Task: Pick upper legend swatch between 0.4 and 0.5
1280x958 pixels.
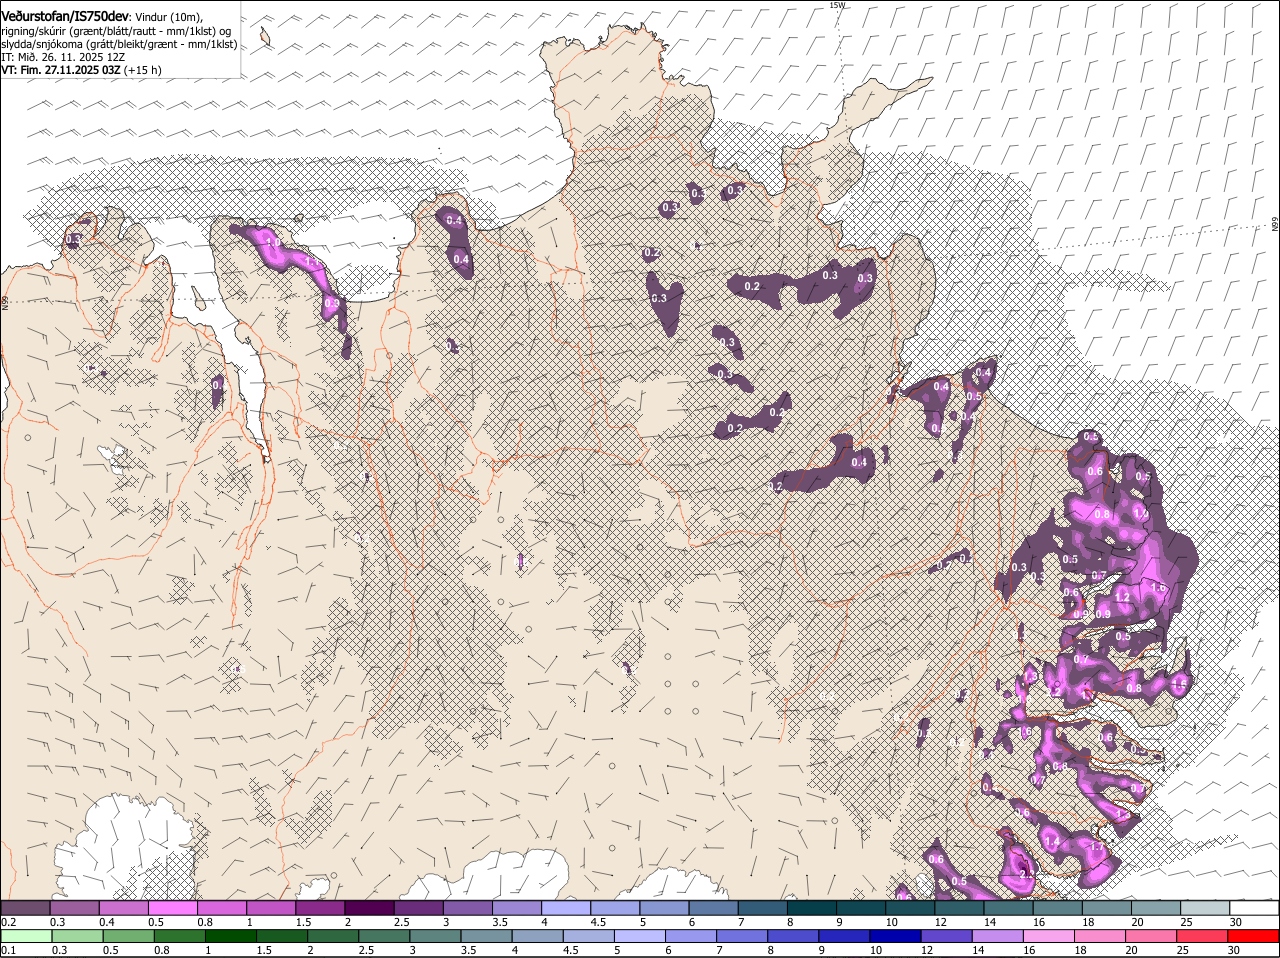Action: click(x=123, y=907)
